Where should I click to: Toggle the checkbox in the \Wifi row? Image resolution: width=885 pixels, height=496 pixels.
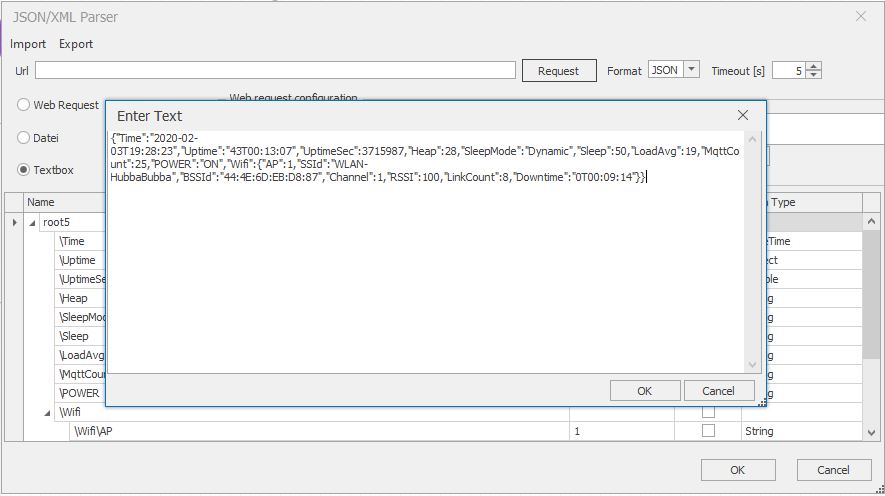pos(708,412)
